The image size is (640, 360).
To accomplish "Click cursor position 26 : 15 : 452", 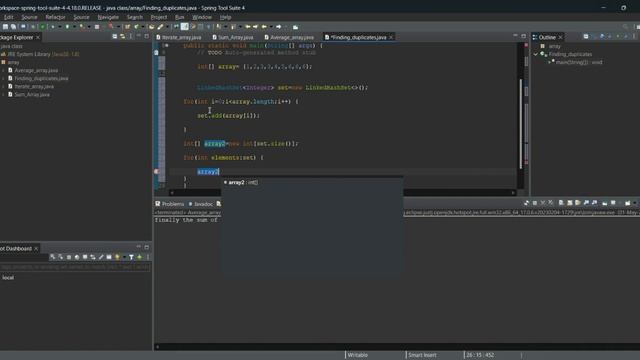I will pos(480,355).
